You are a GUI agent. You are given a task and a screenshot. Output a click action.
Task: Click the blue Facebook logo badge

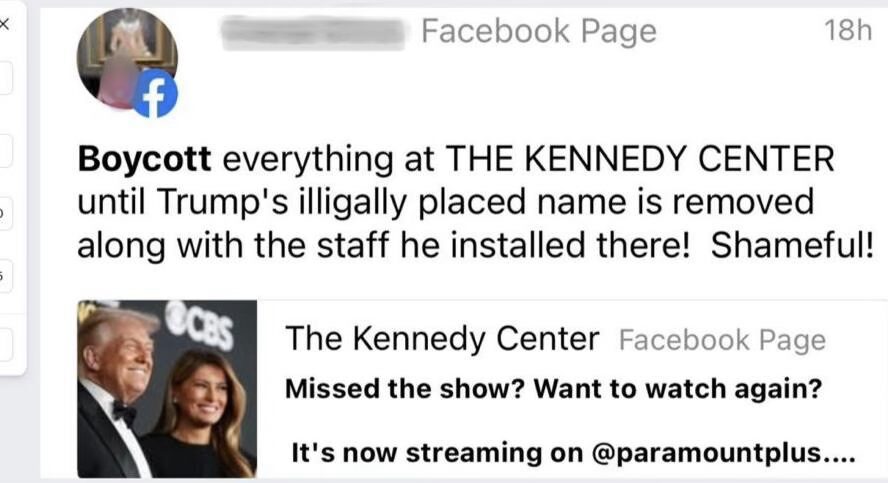(155, 93)
